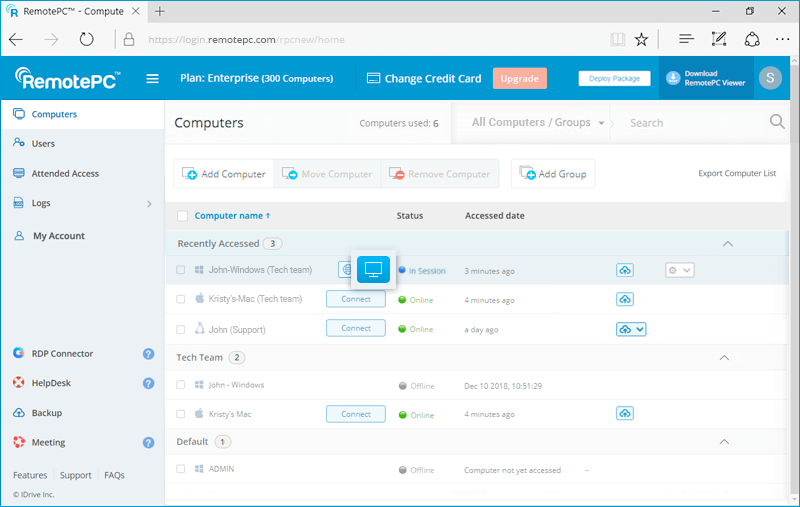
Task: Open the Features footer link
Action: 30,475
